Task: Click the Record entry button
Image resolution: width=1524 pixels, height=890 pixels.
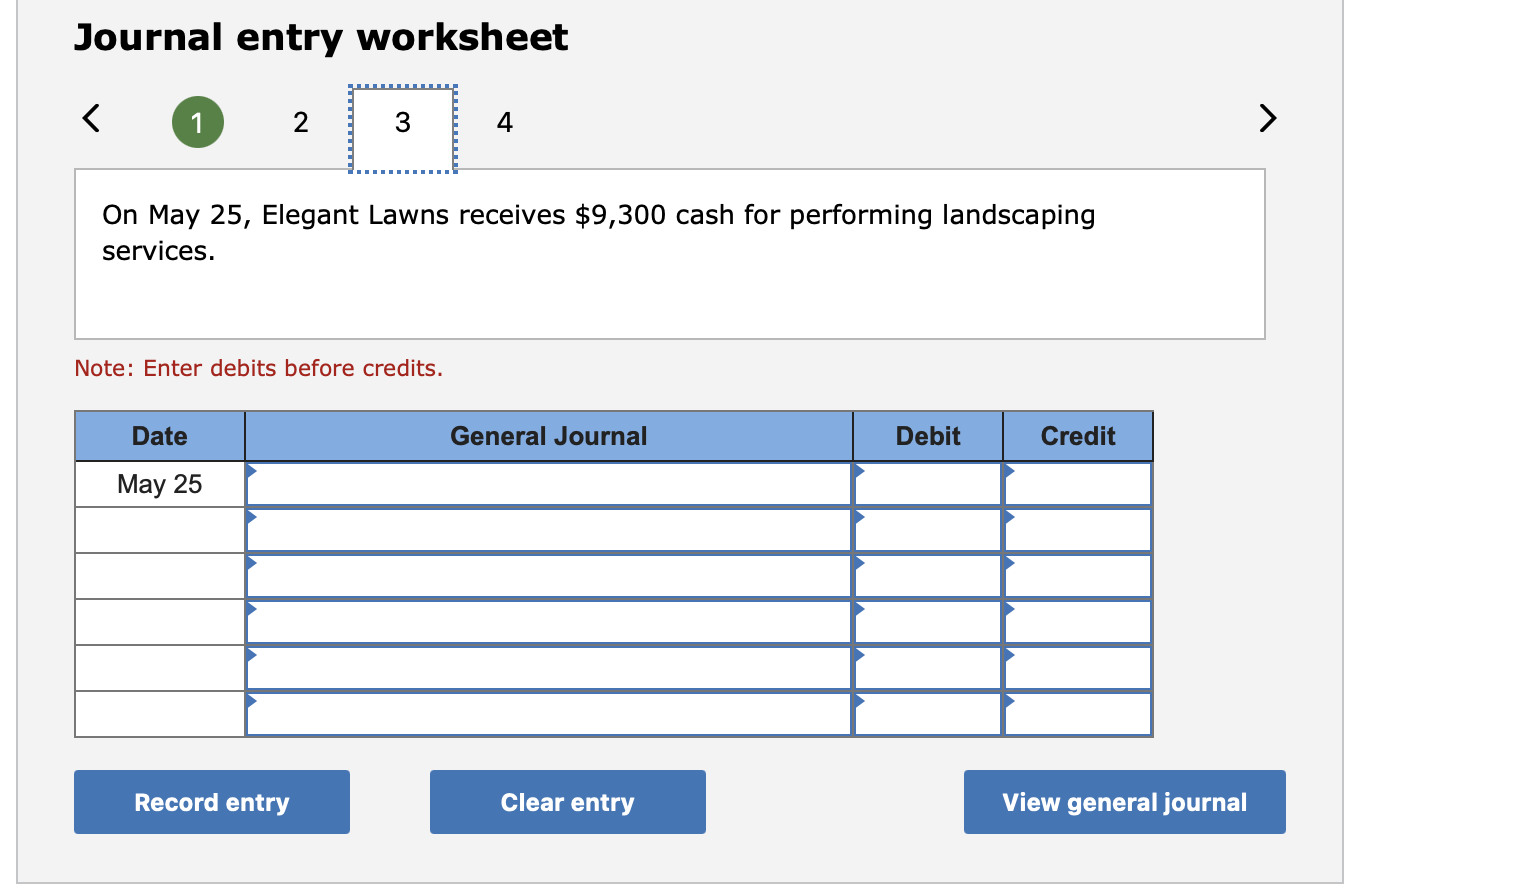Action: pos(211,802)
